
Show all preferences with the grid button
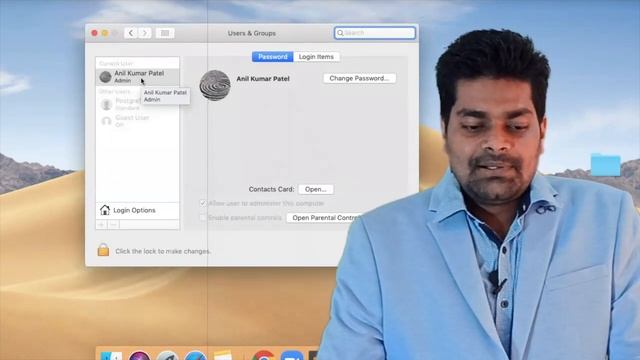(165, 33)
